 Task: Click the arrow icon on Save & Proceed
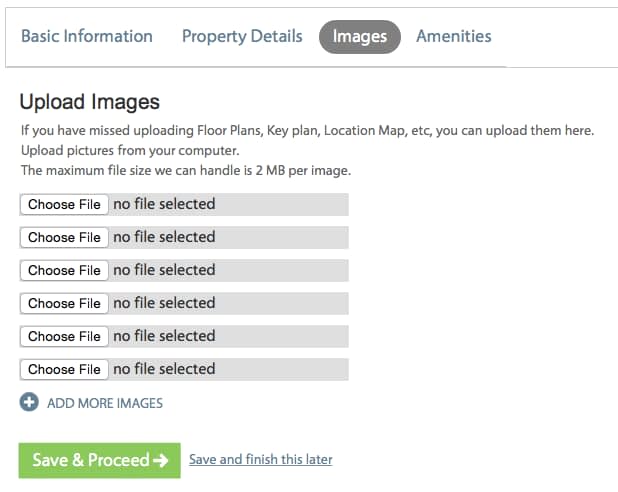(x=161, y=460)
